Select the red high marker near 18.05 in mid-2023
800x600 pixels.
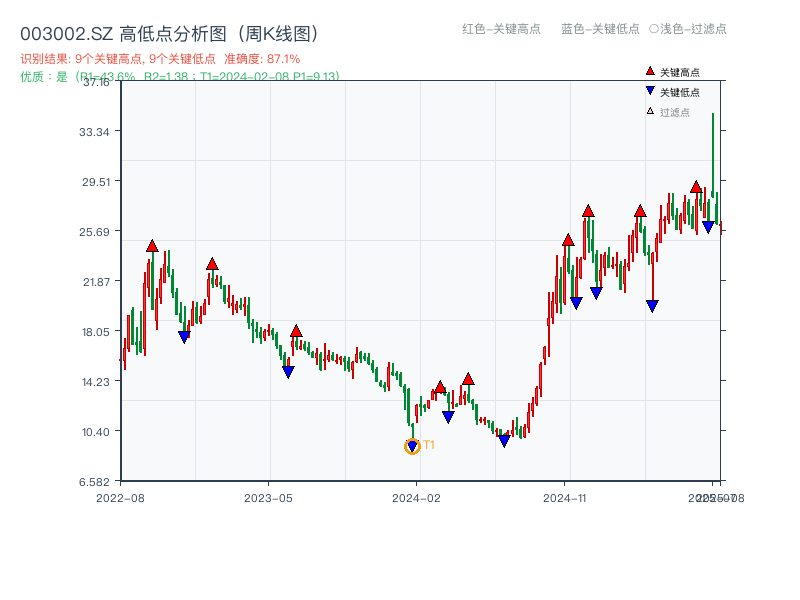[296, 331]
